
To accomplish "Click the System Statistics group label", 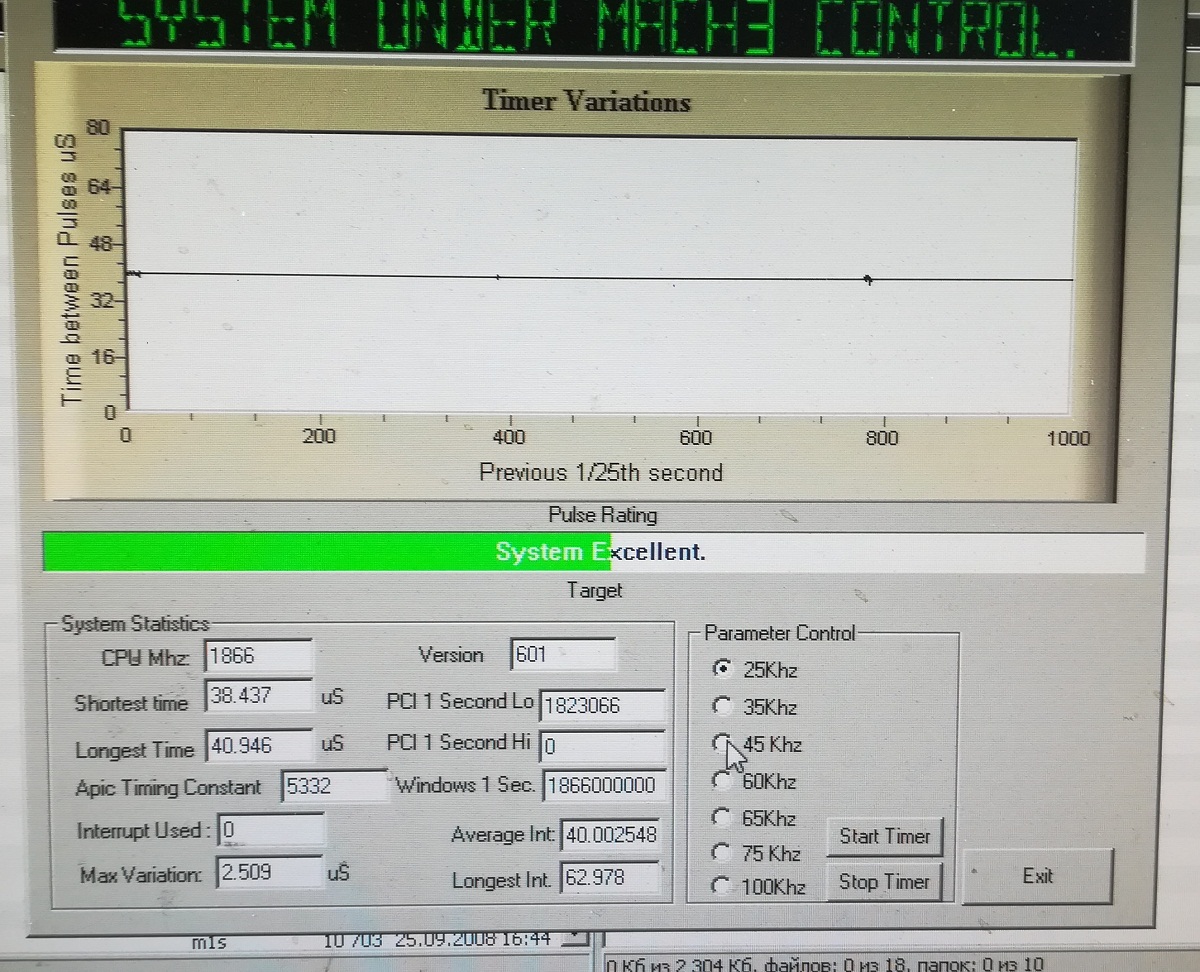I will [135, 624].
